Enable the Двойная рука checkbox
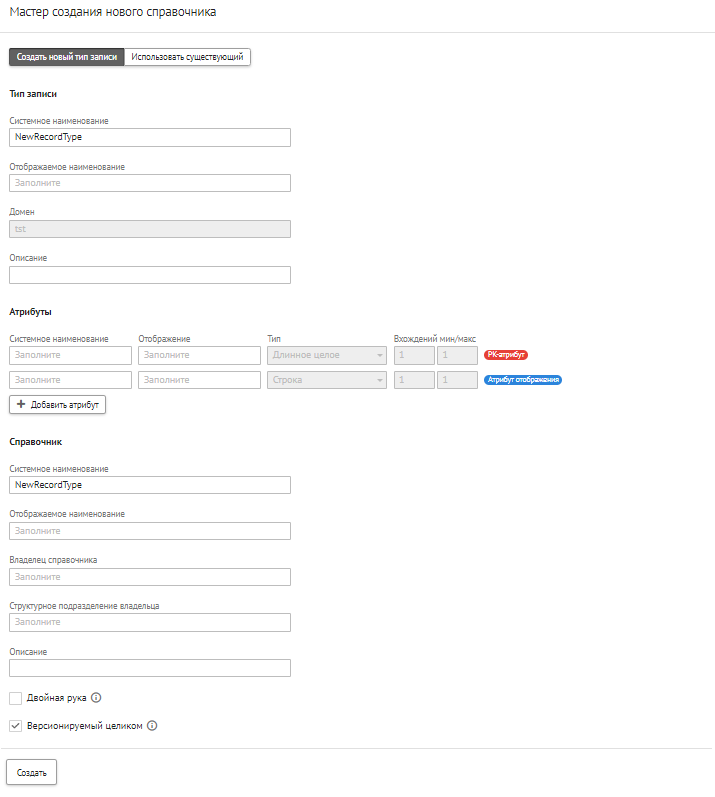Viewport: 715px width, 797px height. pyautogui.click(x=15, y=698)
